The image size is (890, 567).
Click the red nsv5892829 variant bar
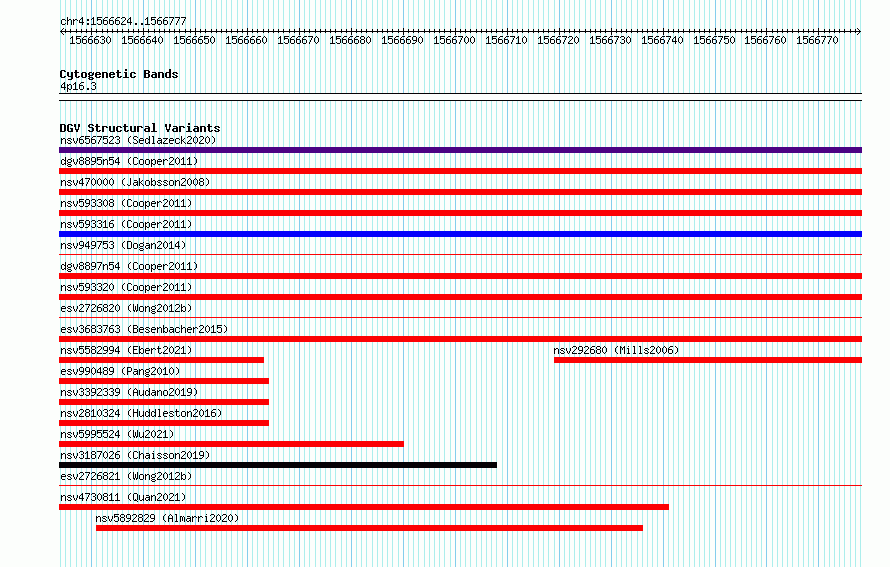(x=370, y=528)
